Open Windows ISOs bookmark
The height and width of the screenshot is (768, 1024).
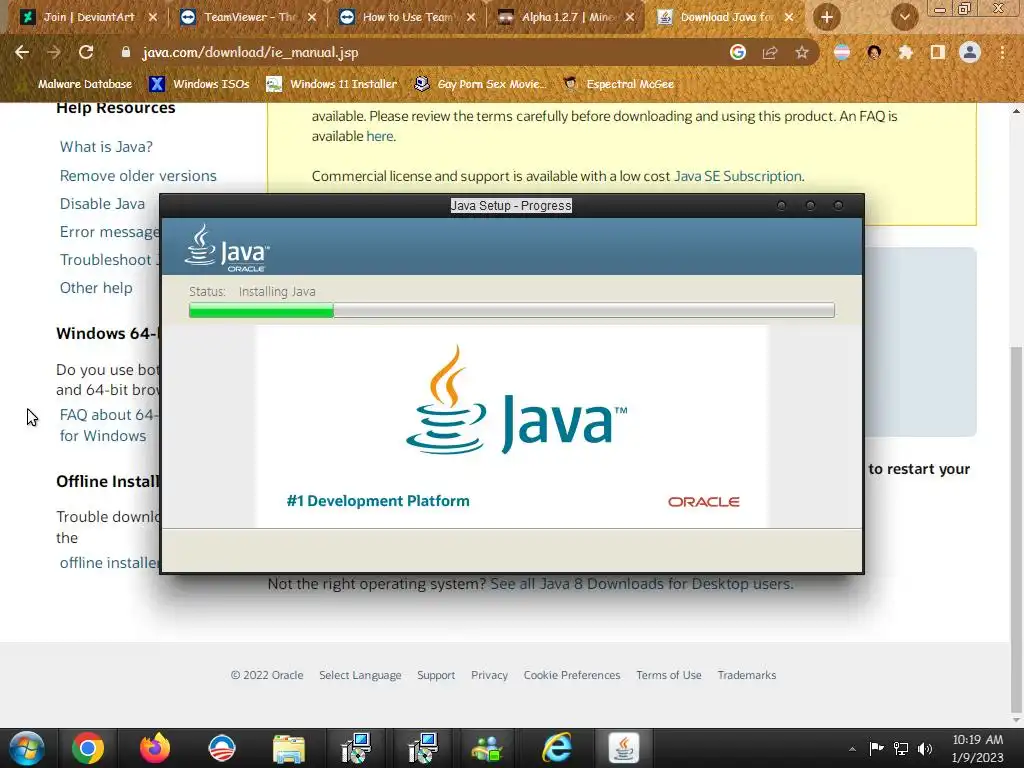point(199,84)
